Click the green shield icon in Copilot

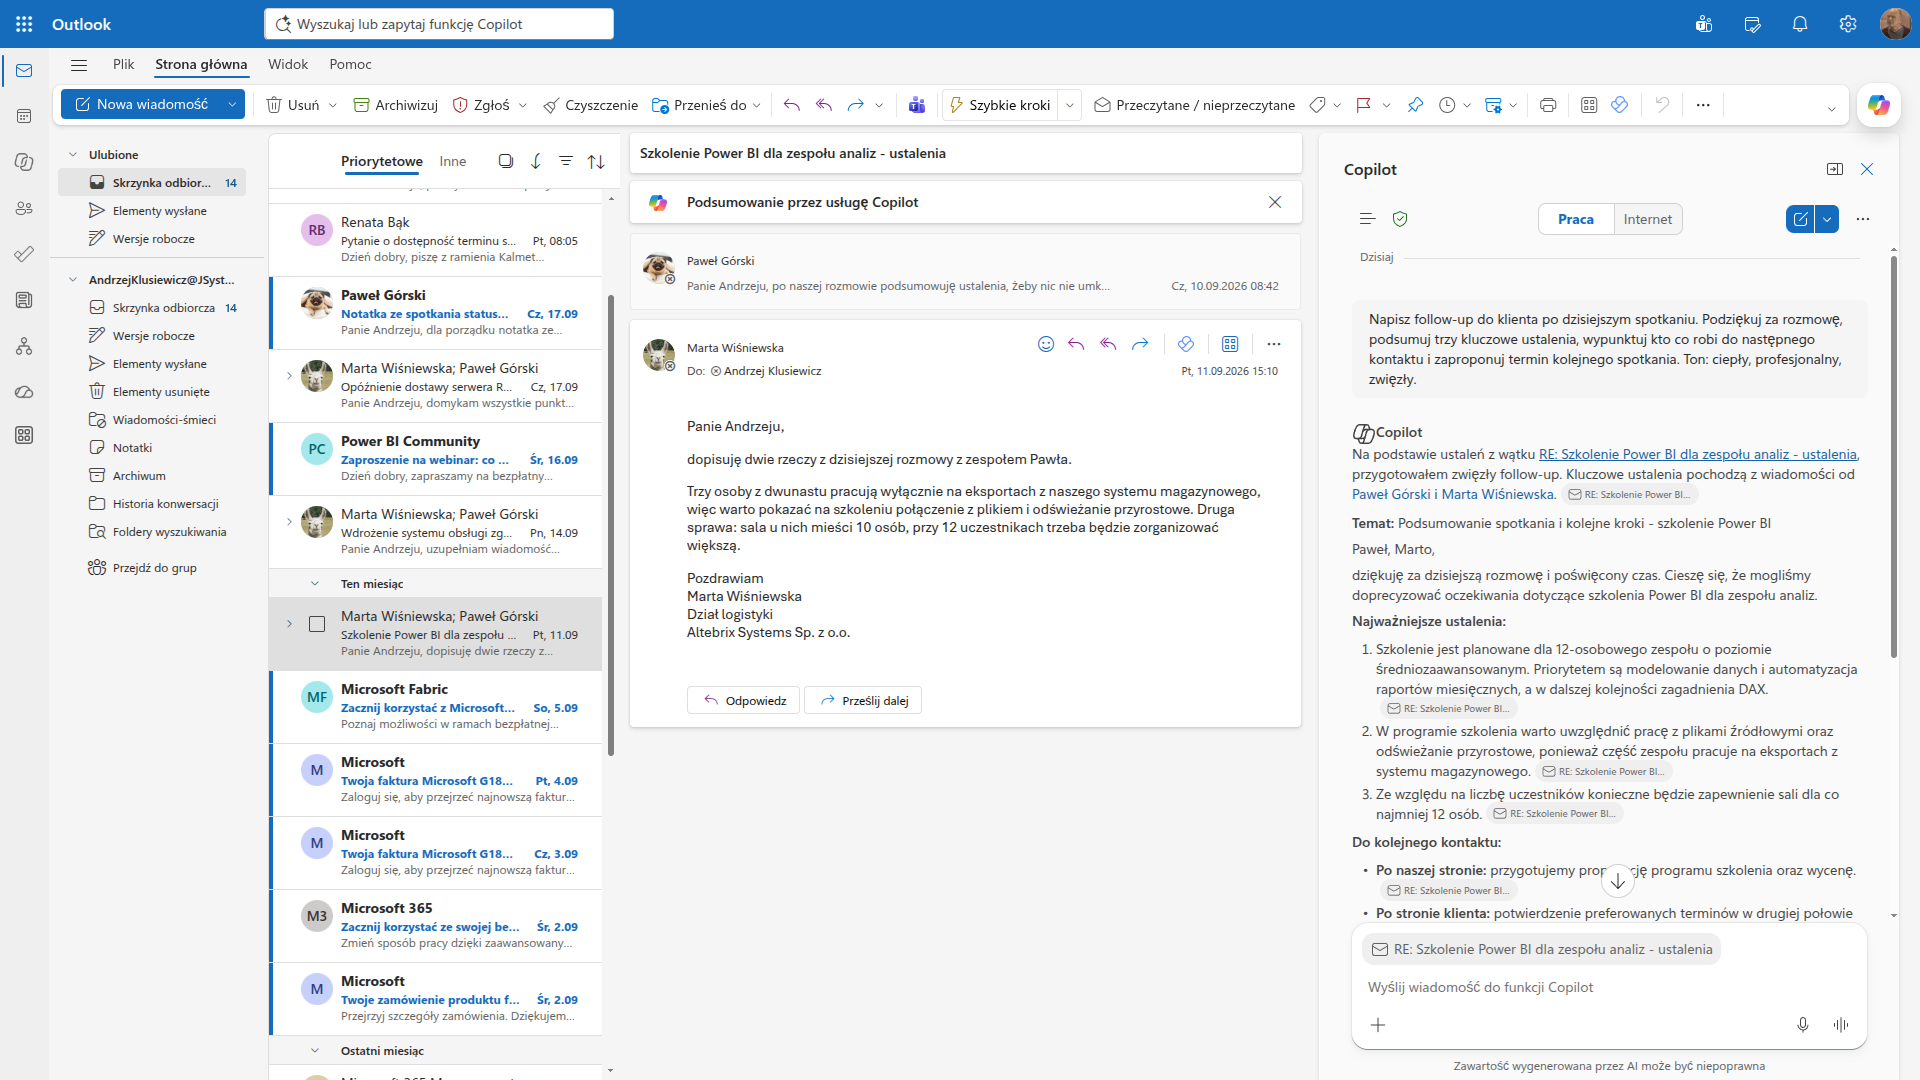click(x=1400, y=219)
